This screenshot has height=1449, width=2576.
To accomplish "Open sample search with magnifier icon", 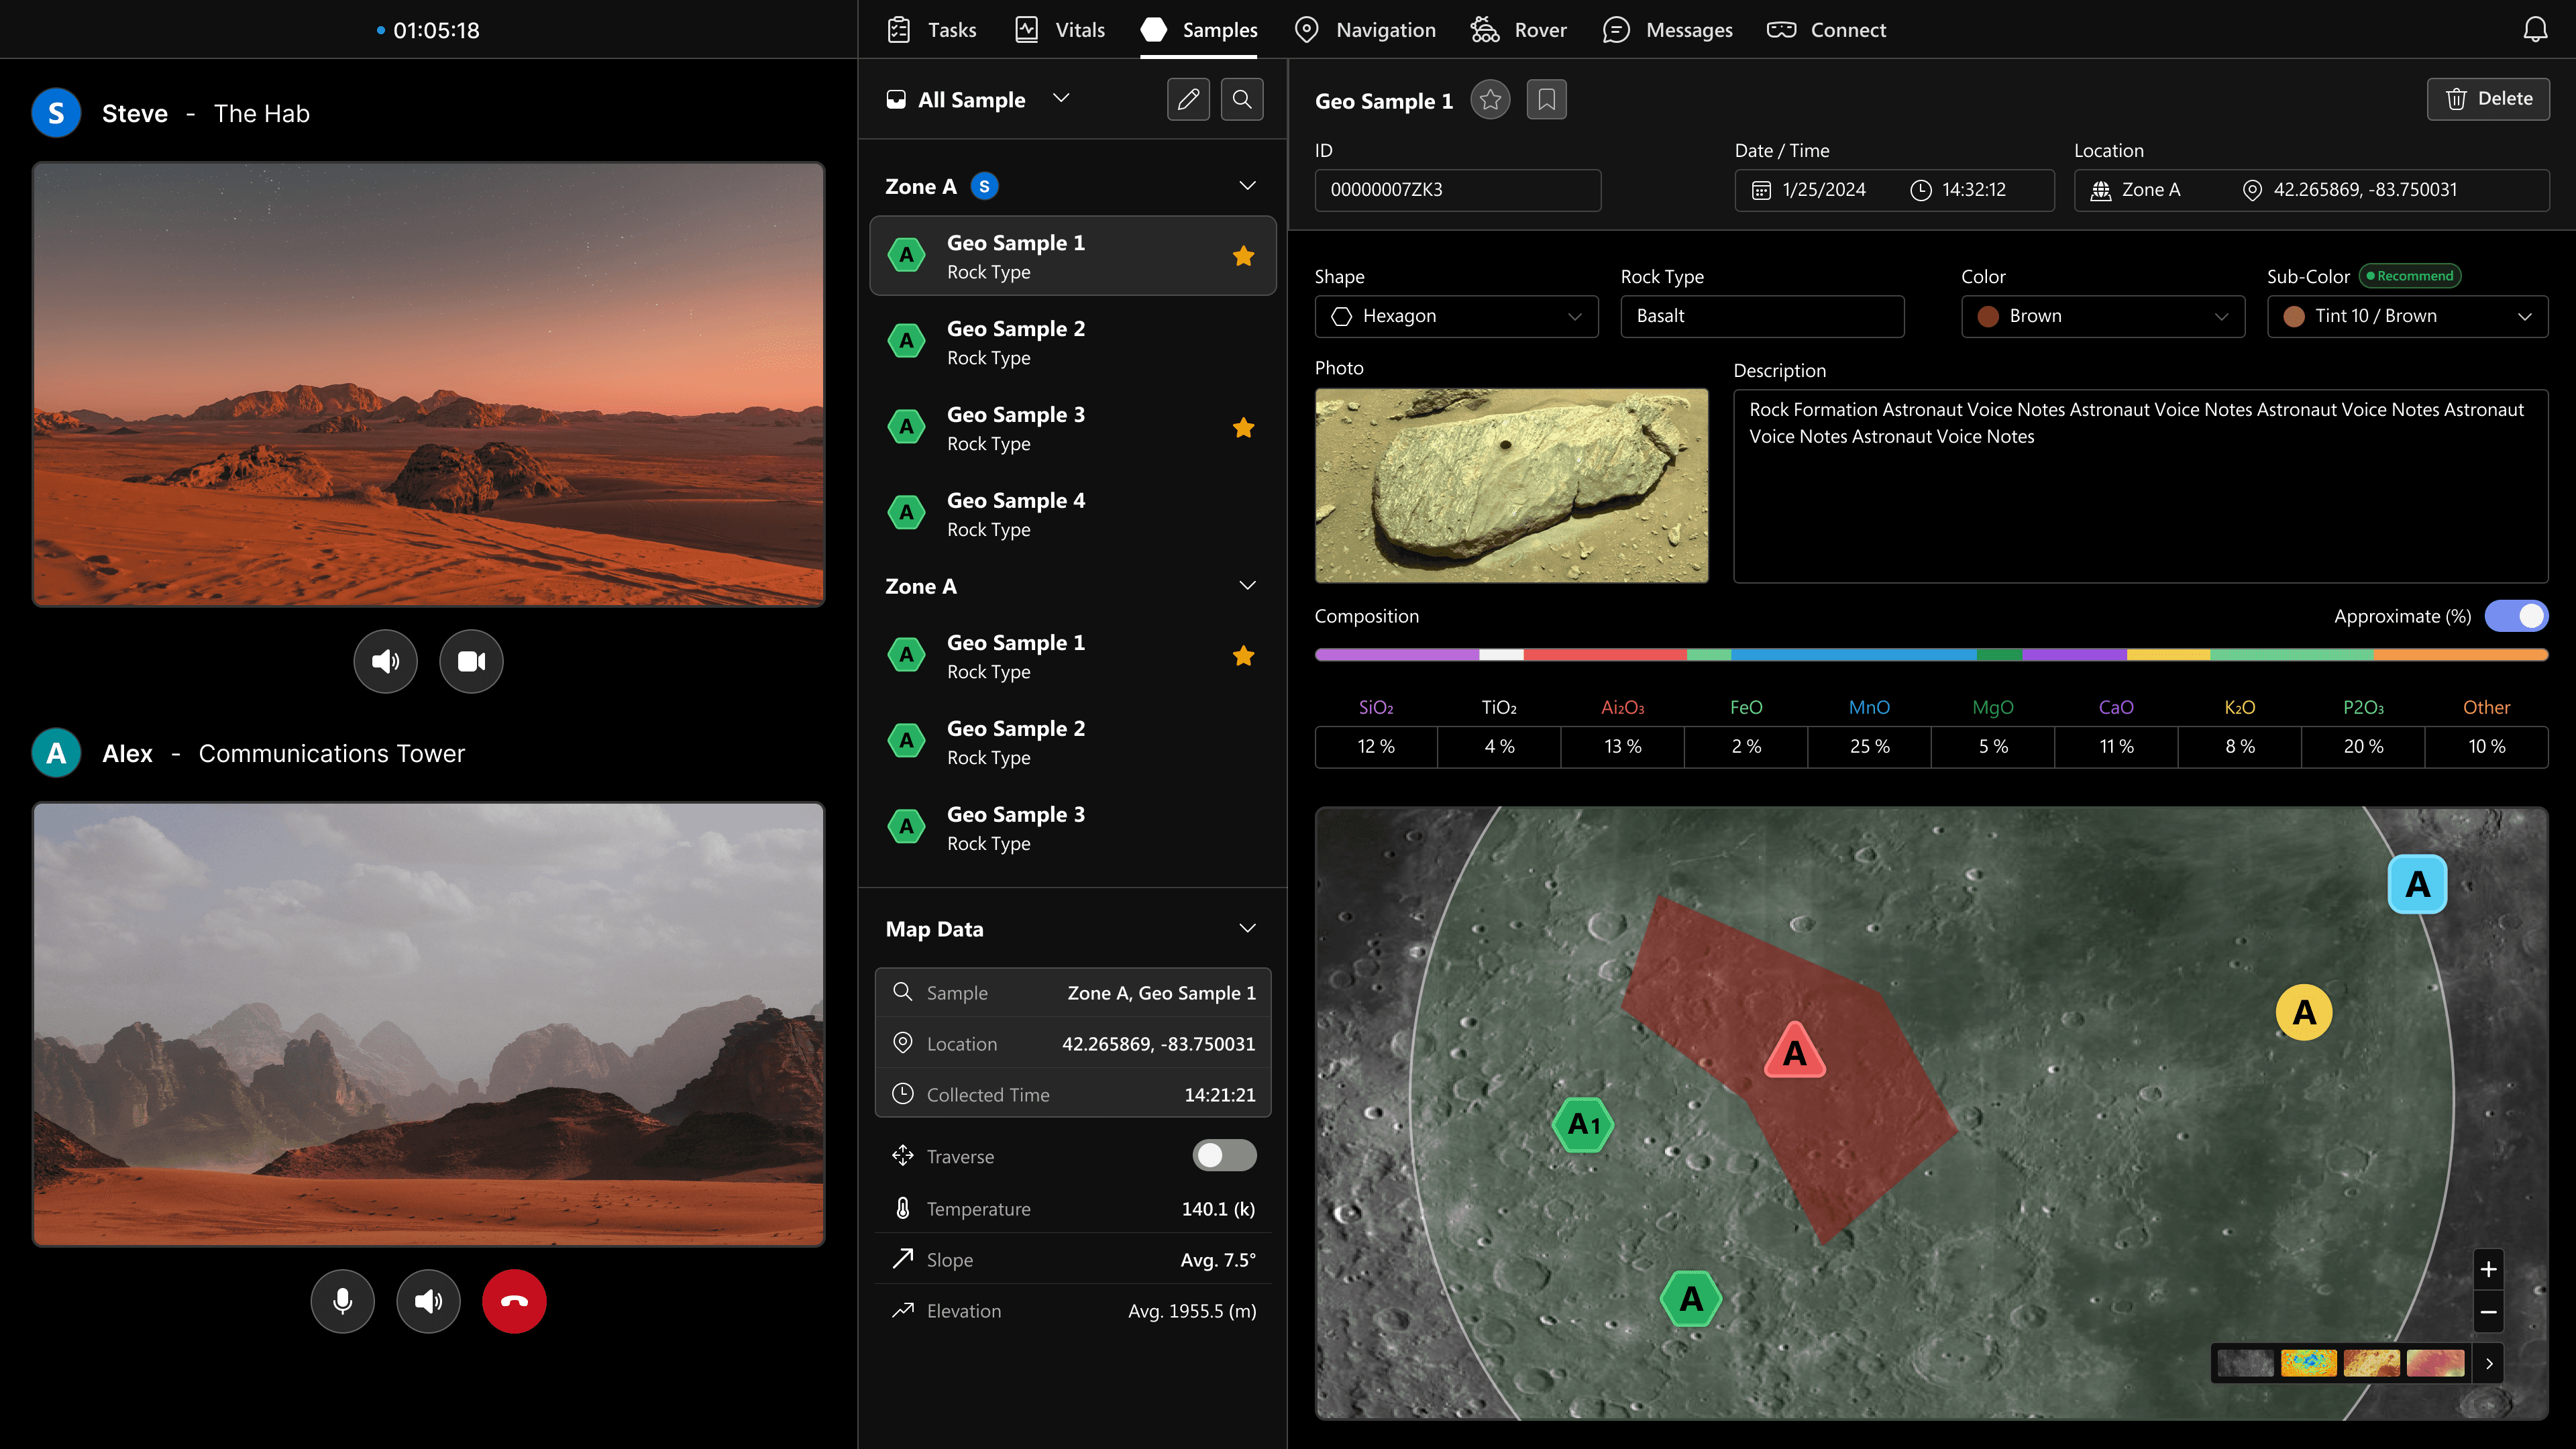I will pyautogui.click(x=1242, y=99).
